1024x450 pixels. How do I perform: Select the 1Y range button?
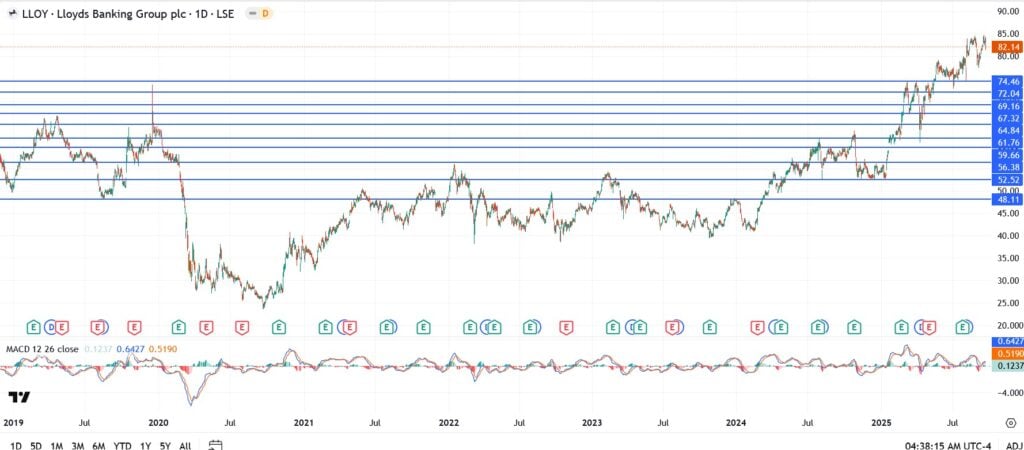pyautogui.click(x=146, y=445)
